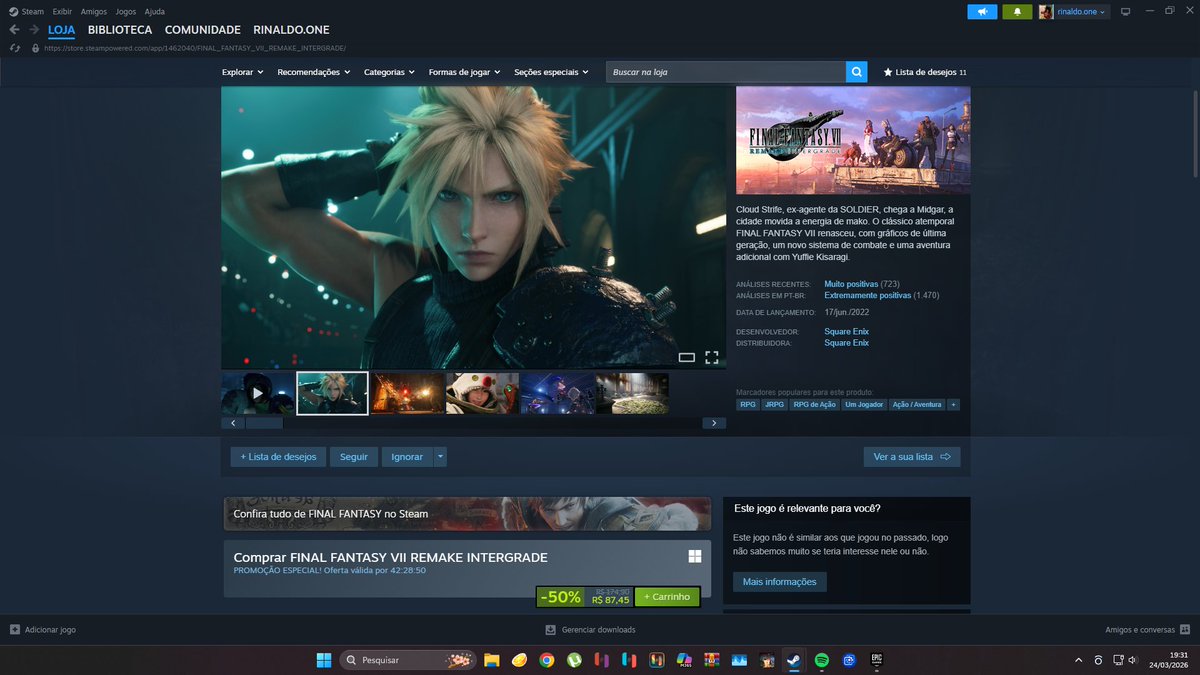Image resolution: width=1200 pixels, height=675 pixels.
Task: Open the Jogos menu
Action: click(x=126, y=11)
